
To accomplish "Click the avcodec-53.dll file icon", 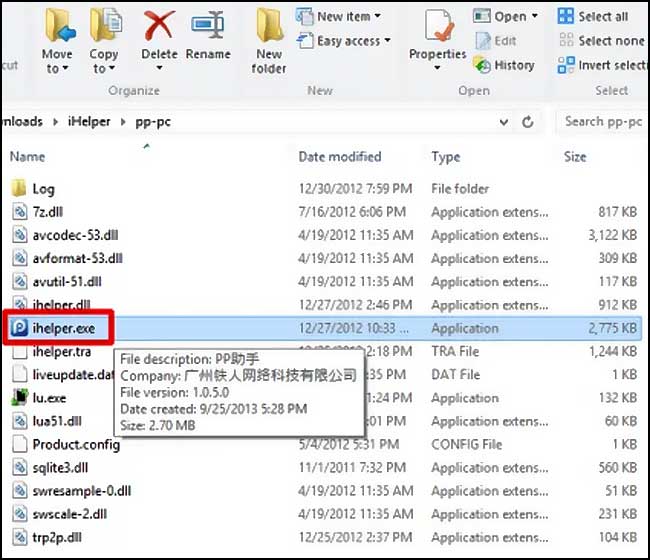I will click(x=19, y=235).
